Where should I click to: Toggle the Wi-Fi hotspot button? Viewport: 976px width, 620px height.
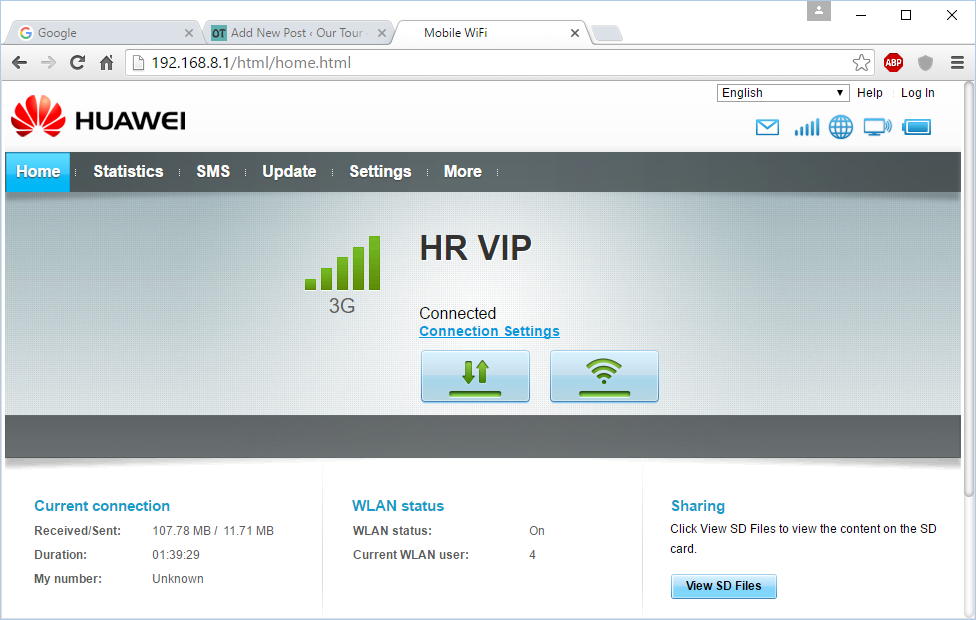[x=604, y=377]
